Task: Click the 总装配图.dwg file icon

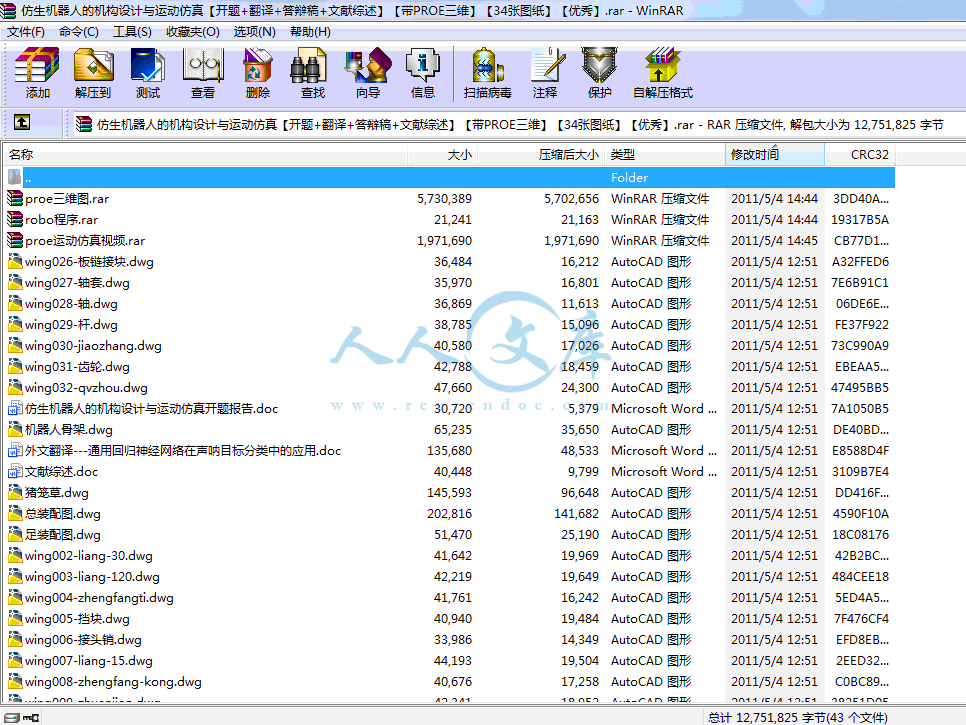Action: pos(15,514)
